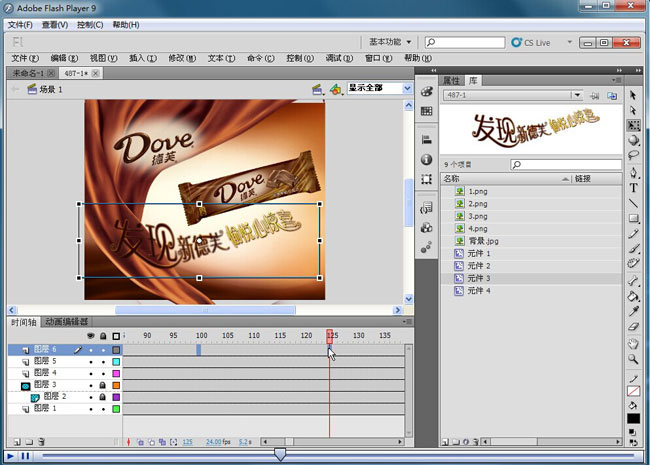This screenshot has width=650, height=465.
Task: Open the stage zoom 显示全部 dropdown
Action: tap(407, 88)
